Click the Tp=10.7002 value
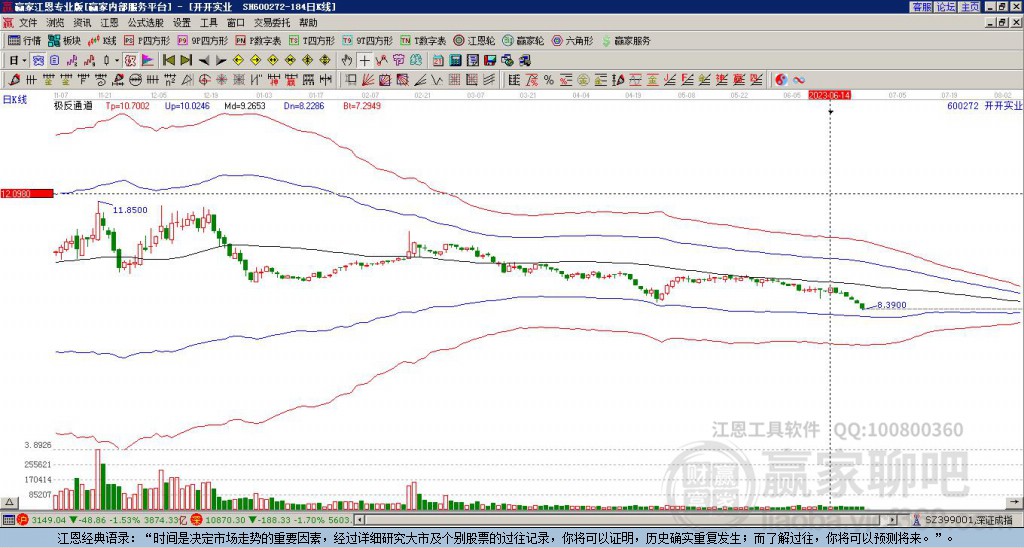 point(127,105)
